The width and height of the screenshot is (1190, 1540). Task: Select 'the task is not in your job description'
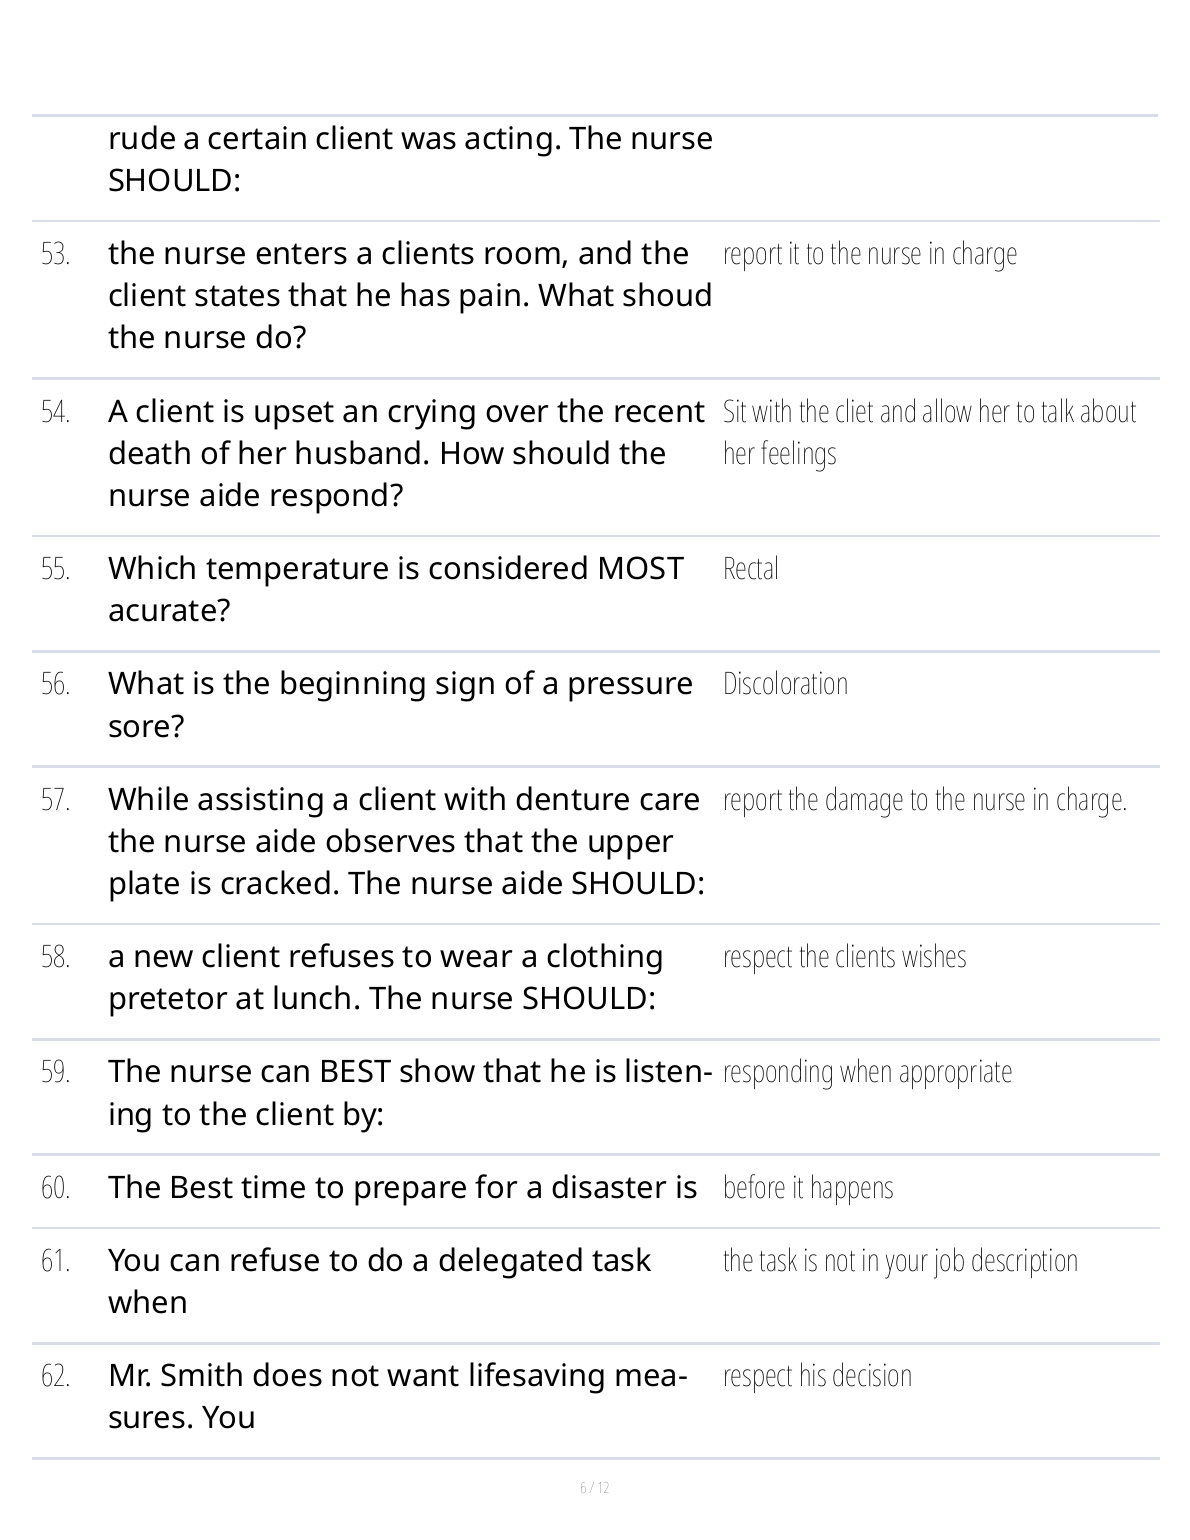[x=900, y=1261]
